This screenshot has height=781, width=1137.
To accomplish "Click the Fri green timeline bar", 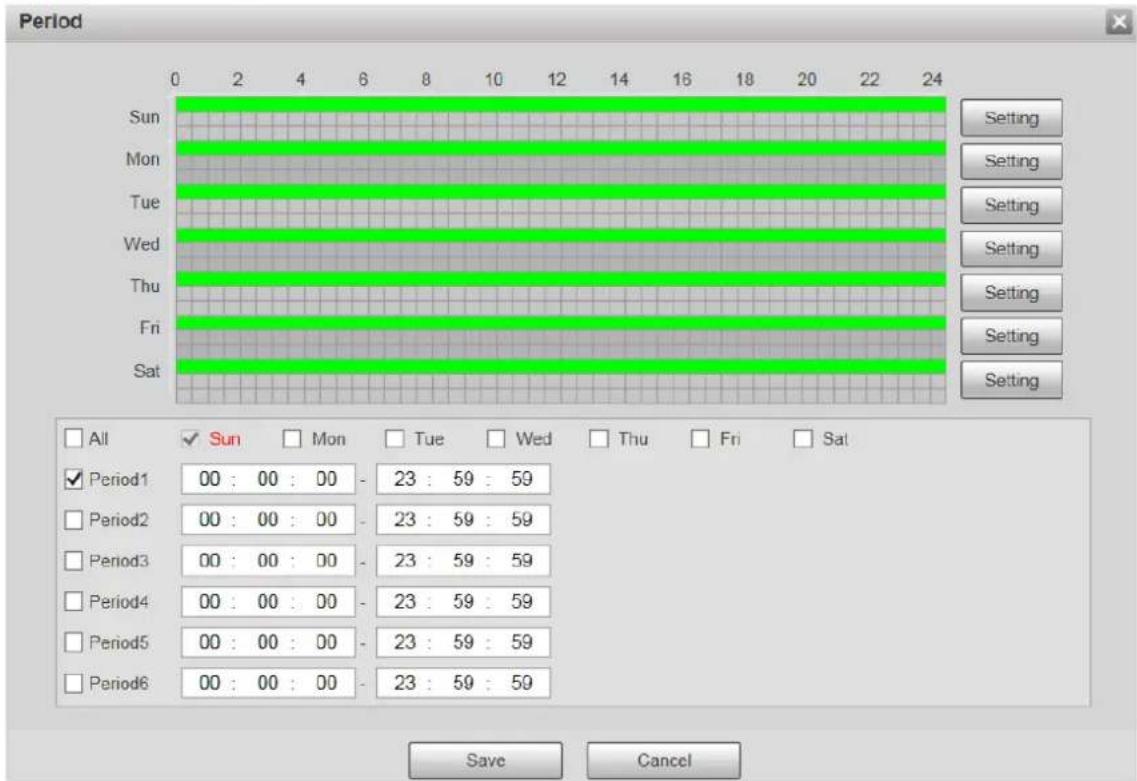I will 561,323.
